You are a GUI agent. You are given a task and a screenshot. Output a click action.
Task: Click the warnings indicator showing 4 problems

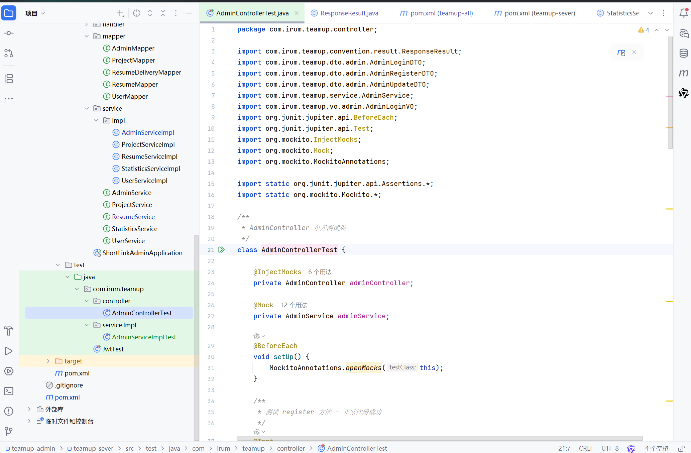(x=643, y=30)
